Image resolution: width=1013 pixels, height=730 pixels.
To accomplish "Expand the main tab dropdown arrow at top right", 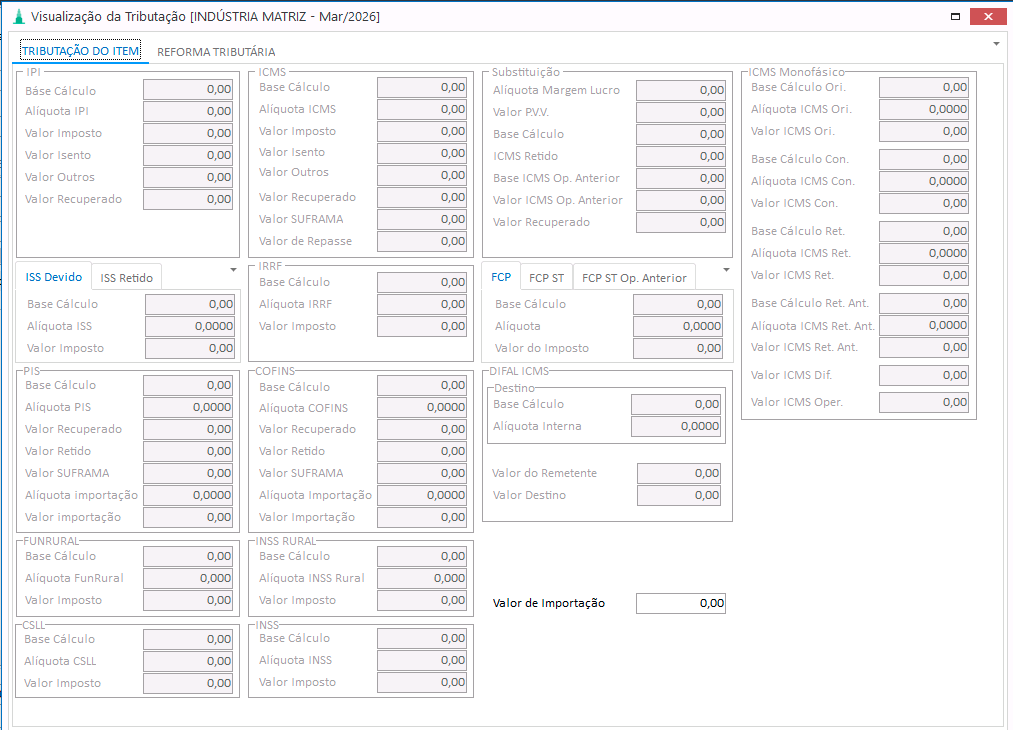I will point(996,44).
